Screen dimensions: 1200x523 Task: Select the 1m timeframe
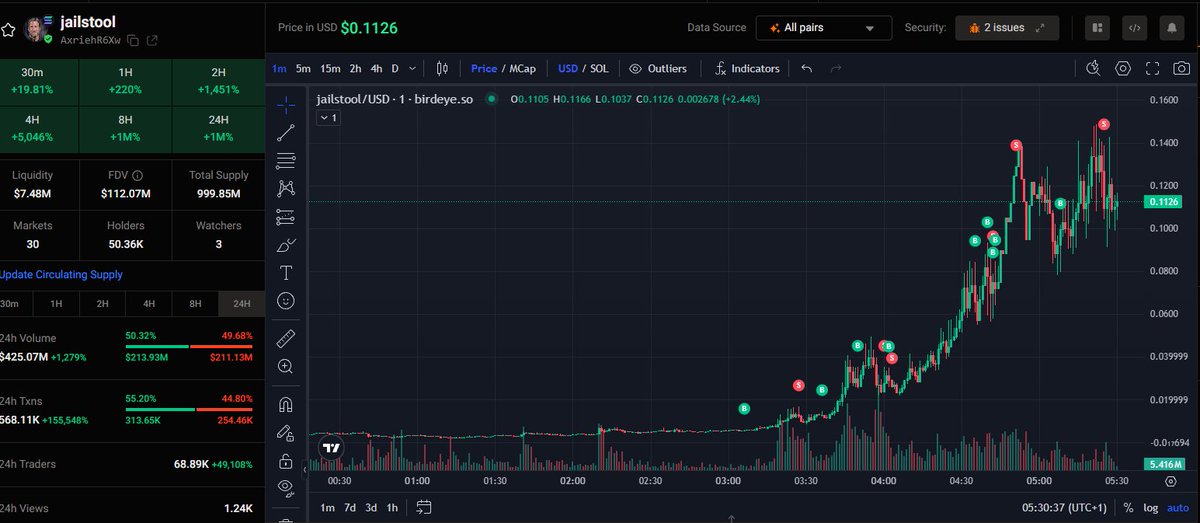tap(279, 69)
